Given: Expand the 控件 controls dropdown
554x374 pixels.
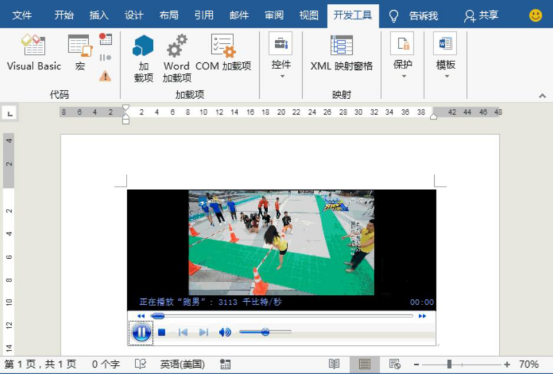Looking at the screenshot, I should point(281,56).
